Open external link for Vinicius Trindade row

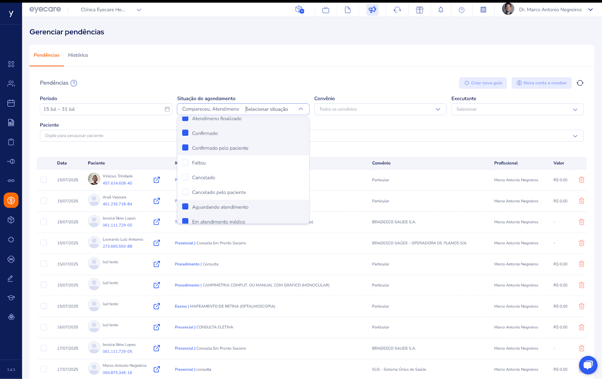pyautogui.click(x=157, y=180)
